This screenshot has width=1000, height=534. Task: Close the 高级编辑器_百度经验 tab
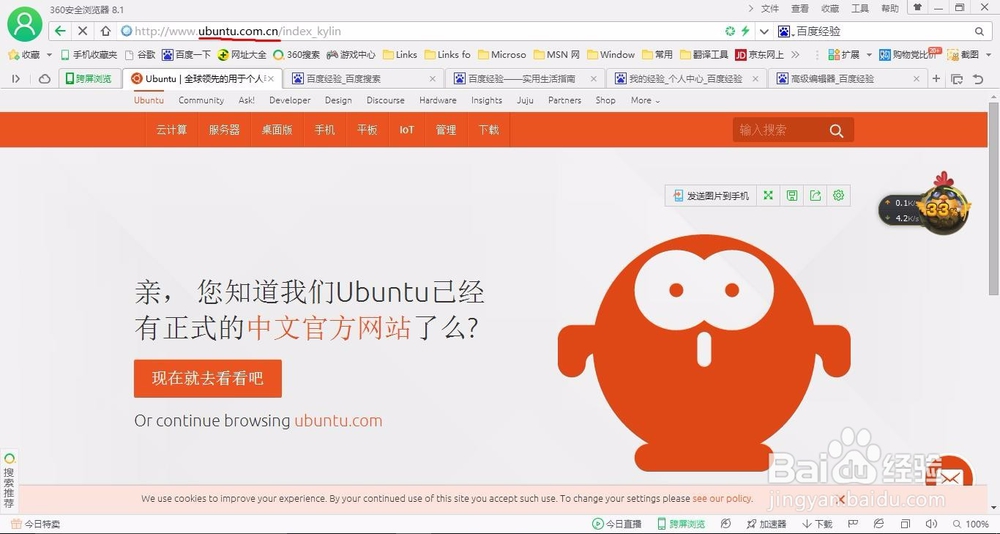[916, 79]
